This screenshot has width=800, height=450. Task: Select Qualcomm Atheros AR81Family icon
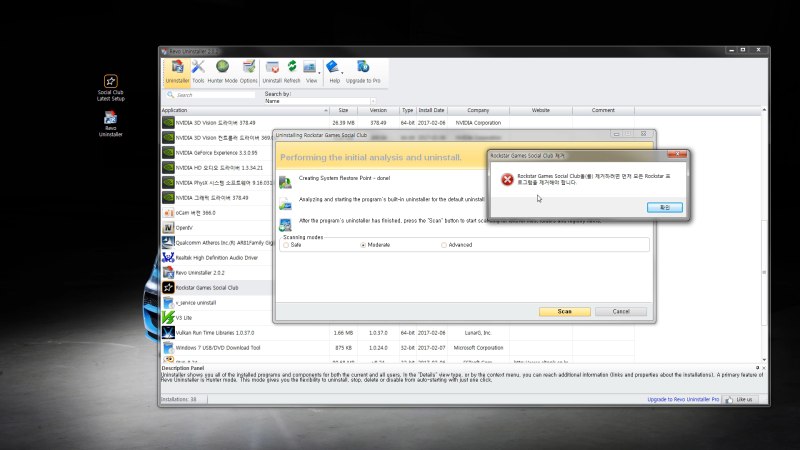point(168,242)
